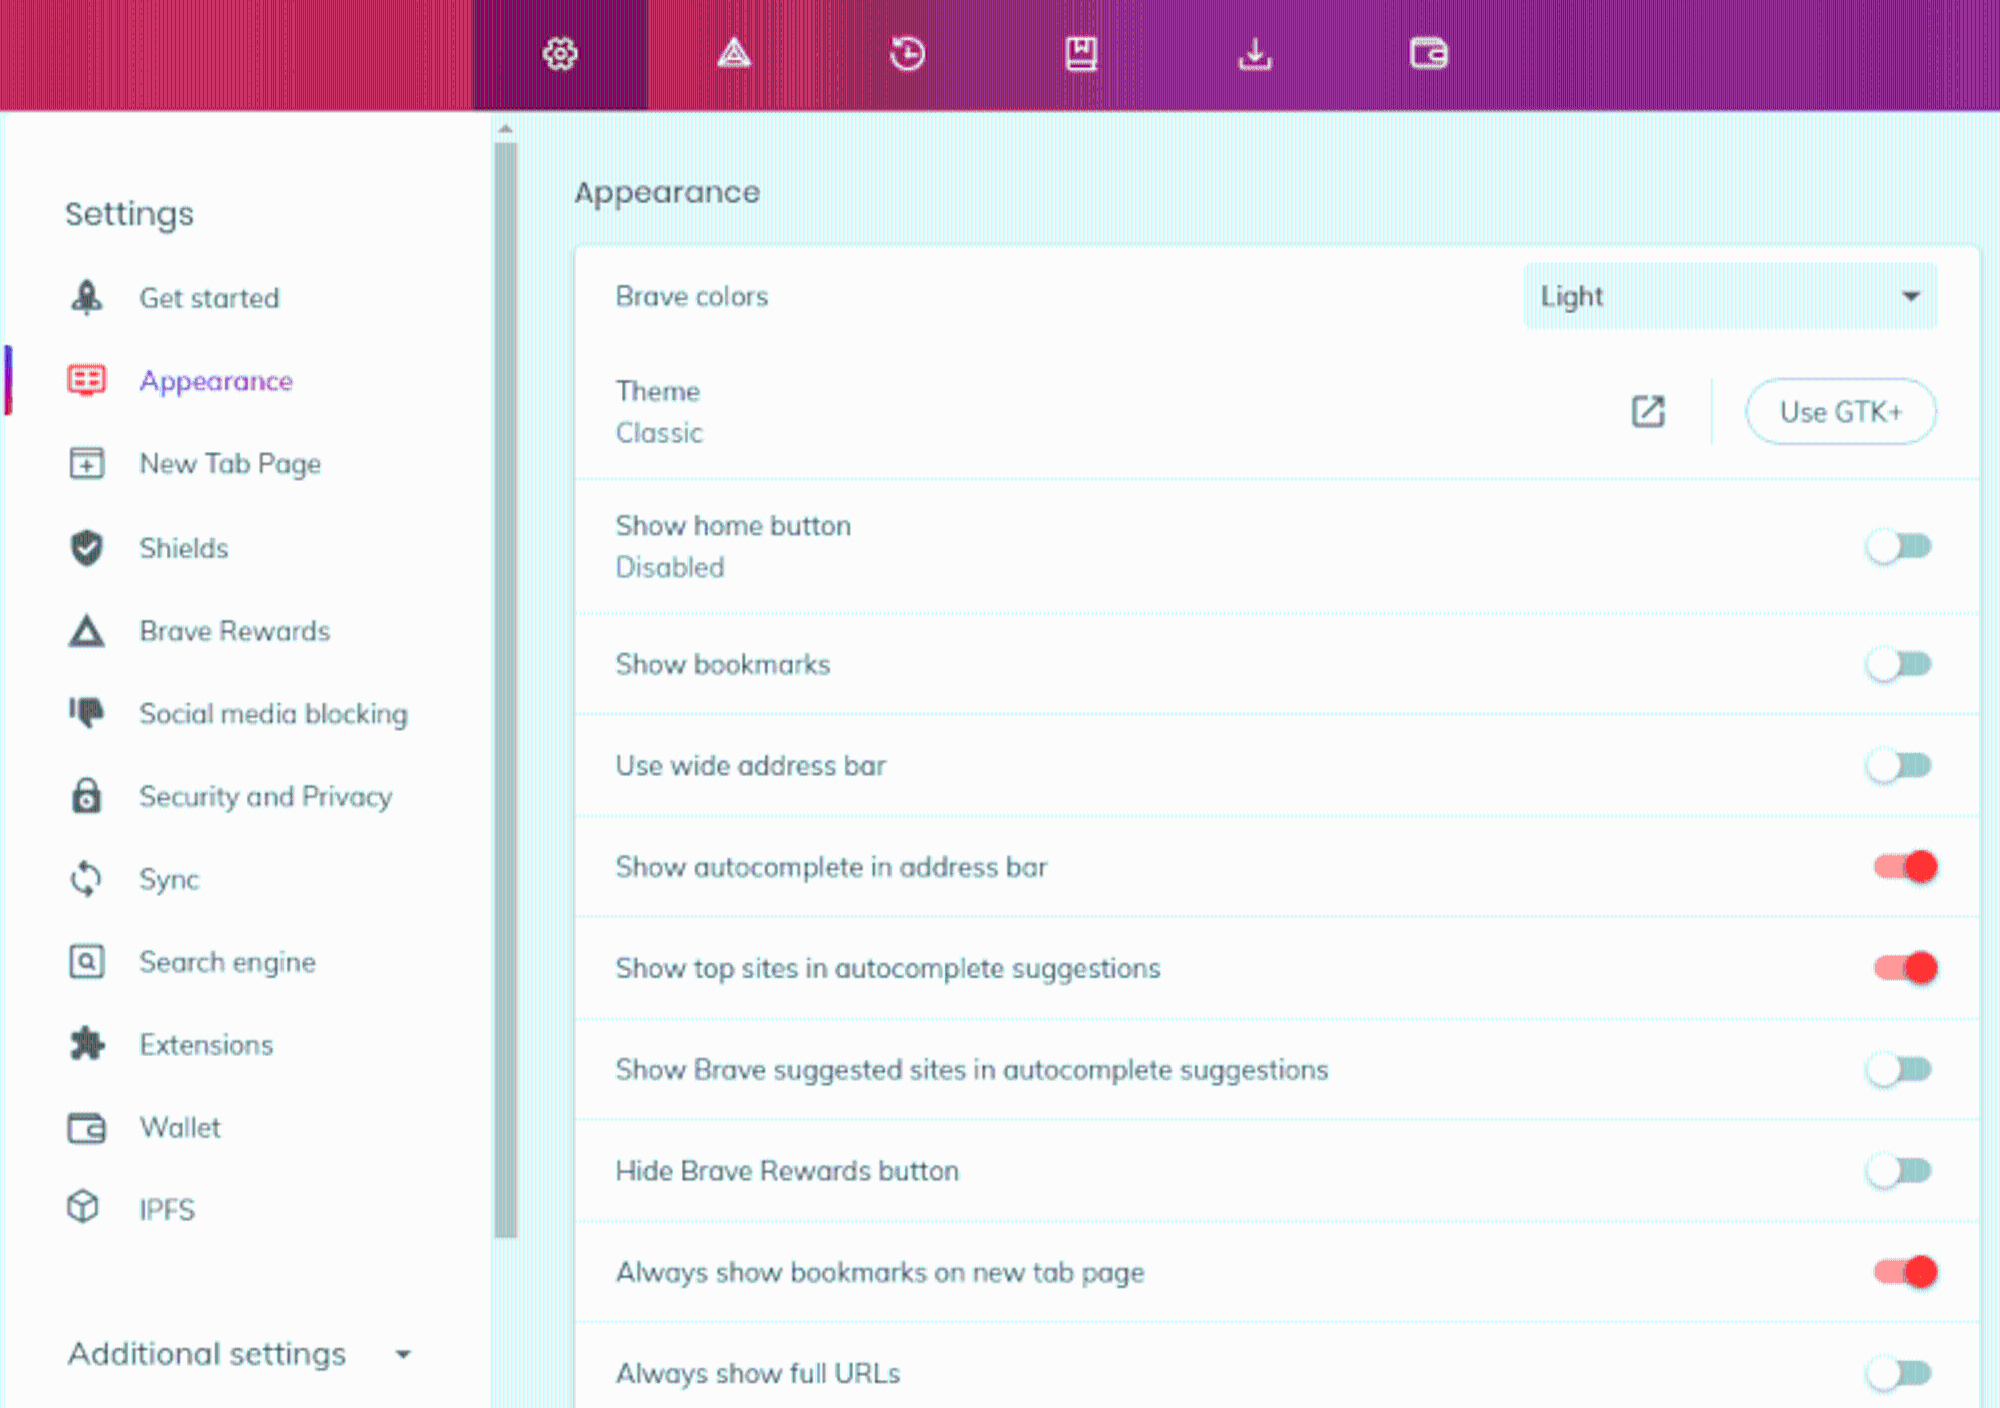Open Shields settings section

coord(184,548)
